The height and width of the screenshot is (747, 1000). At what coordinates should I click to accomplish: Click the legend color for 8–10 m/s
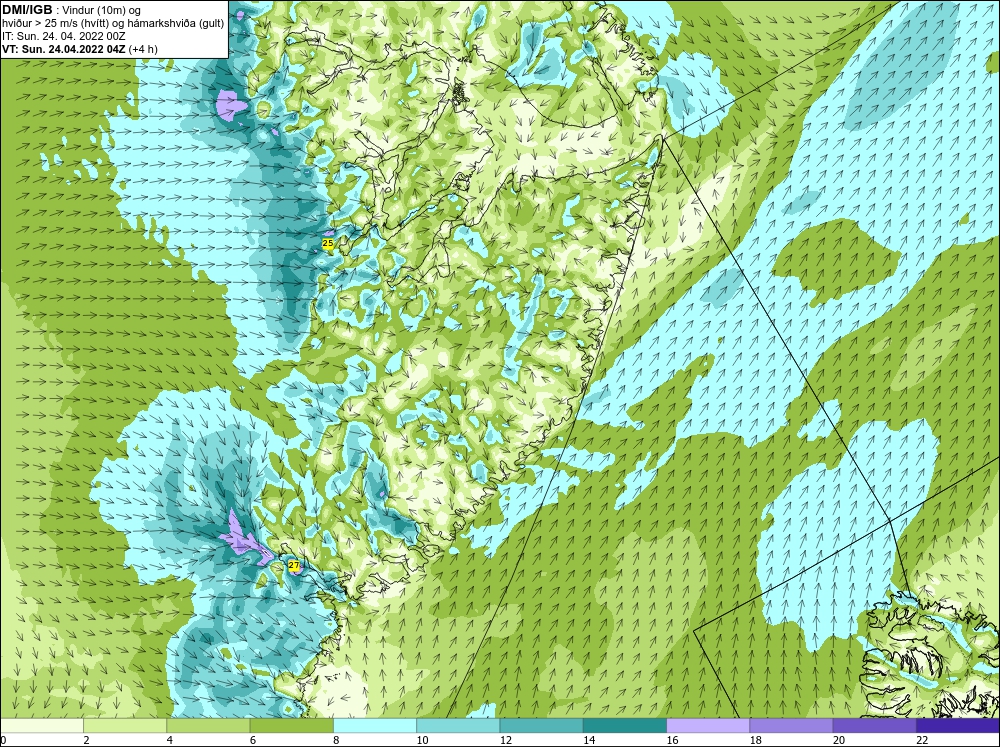375,725
